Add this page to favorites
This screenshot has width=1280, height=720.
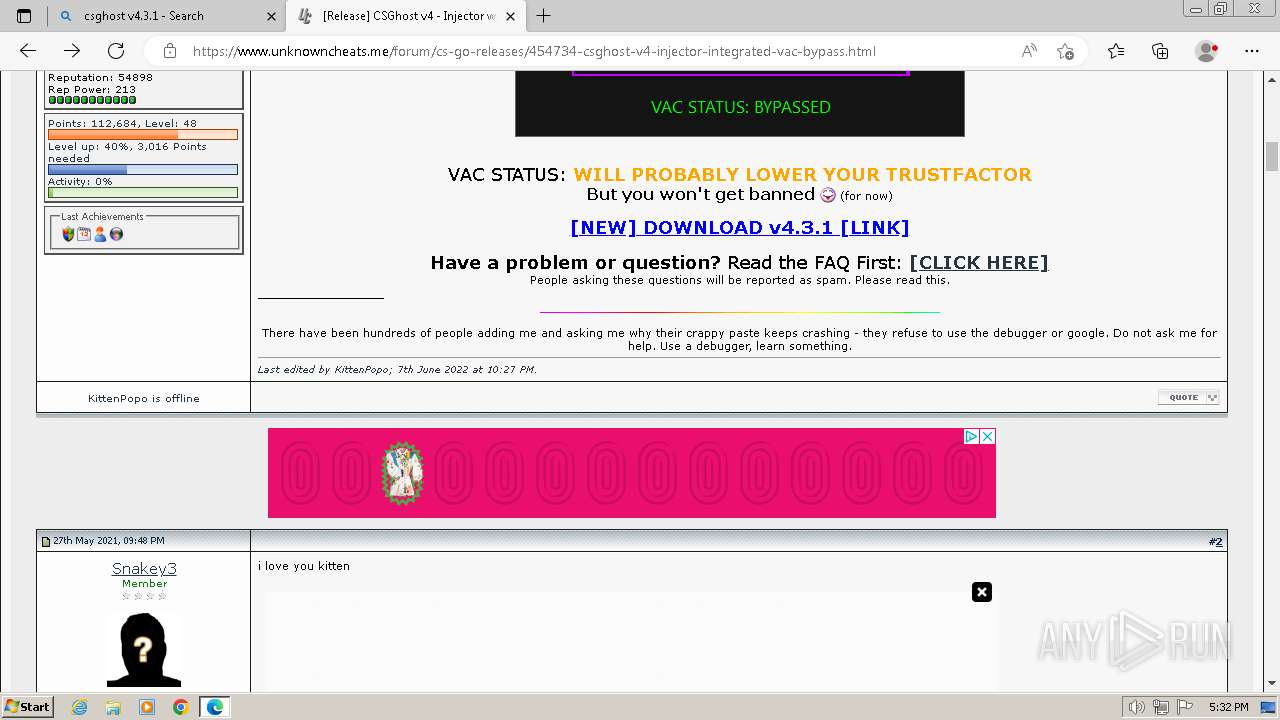[x=1066, y=51]
